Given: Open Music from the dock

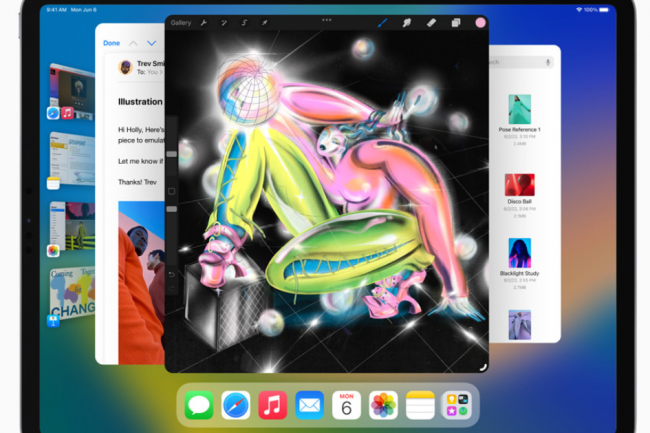Looking at the screenshot, I should pyautogui.click(x=273, y=405).
